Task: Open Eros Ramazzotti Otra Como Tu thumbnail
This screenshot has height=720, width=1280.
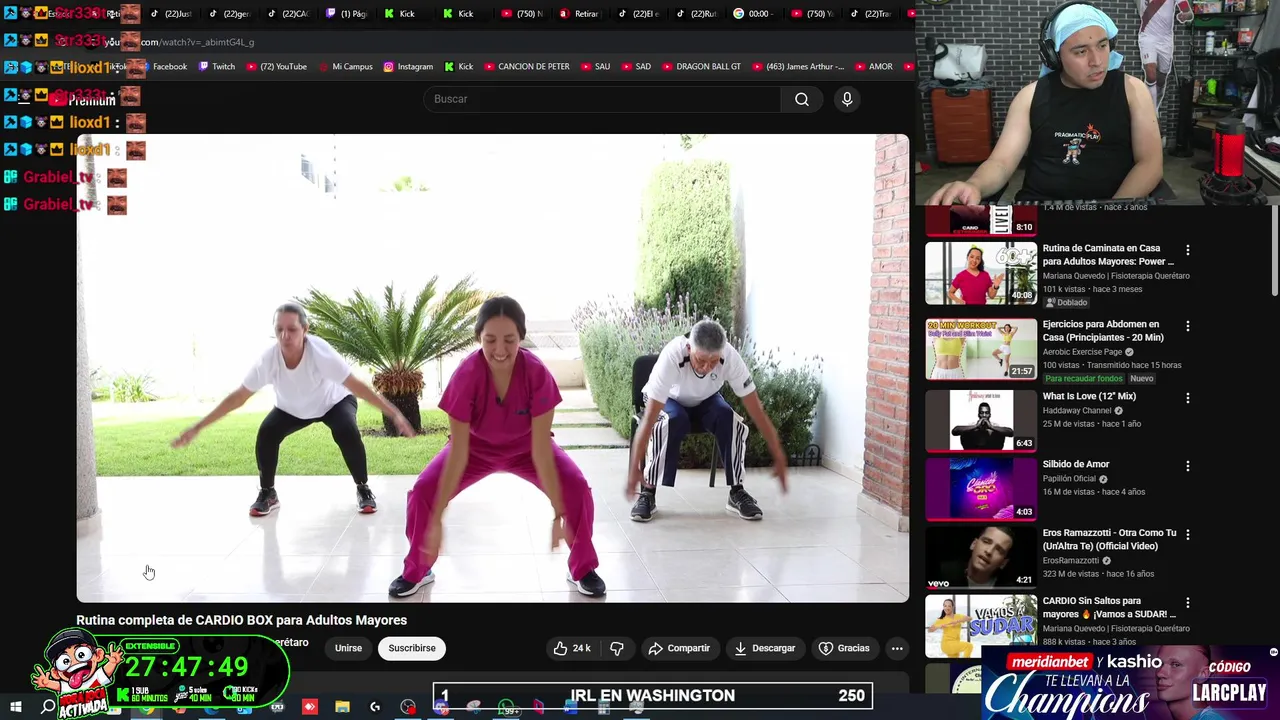Action: pos(981,558)
